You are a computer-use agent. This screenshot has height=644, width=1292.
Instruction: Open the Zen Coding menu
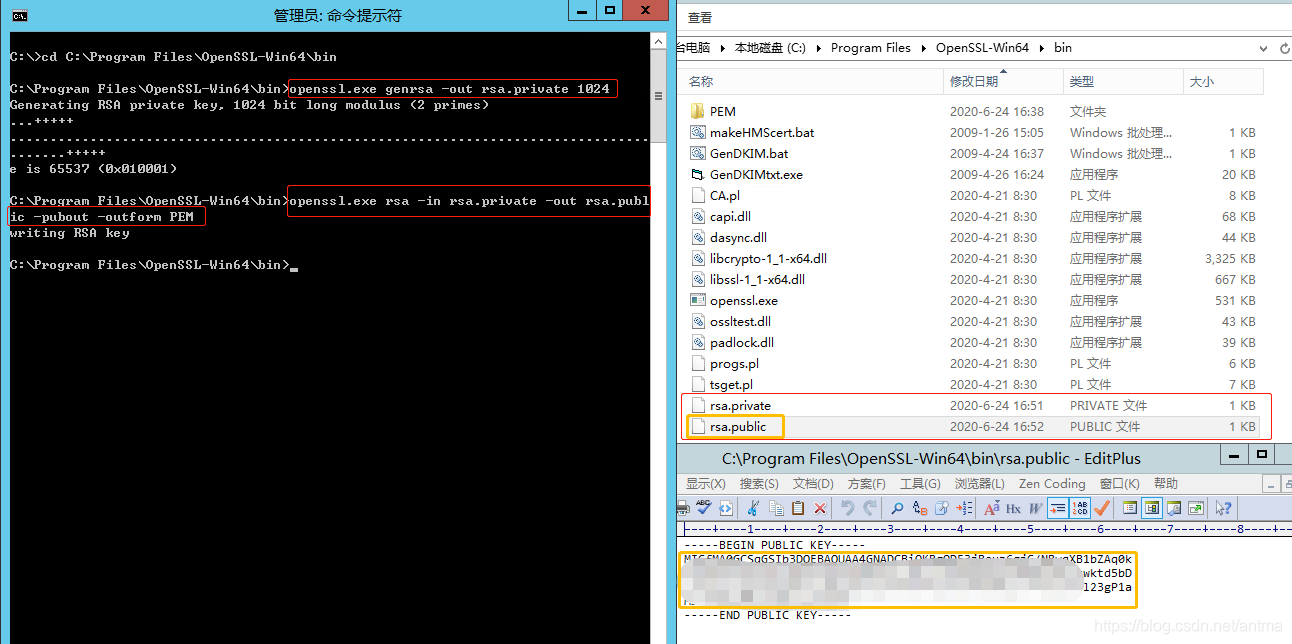pos(1052,484)
